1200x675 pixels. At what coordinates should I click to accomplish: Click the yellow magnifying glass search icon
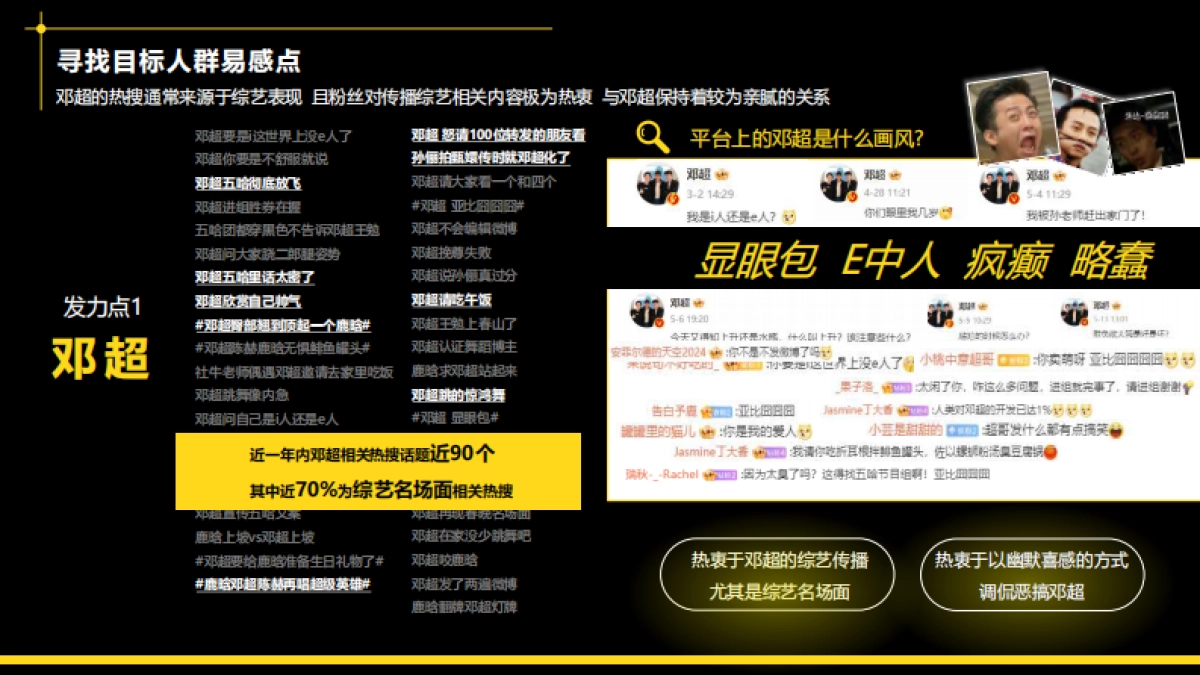pos(651,136)
